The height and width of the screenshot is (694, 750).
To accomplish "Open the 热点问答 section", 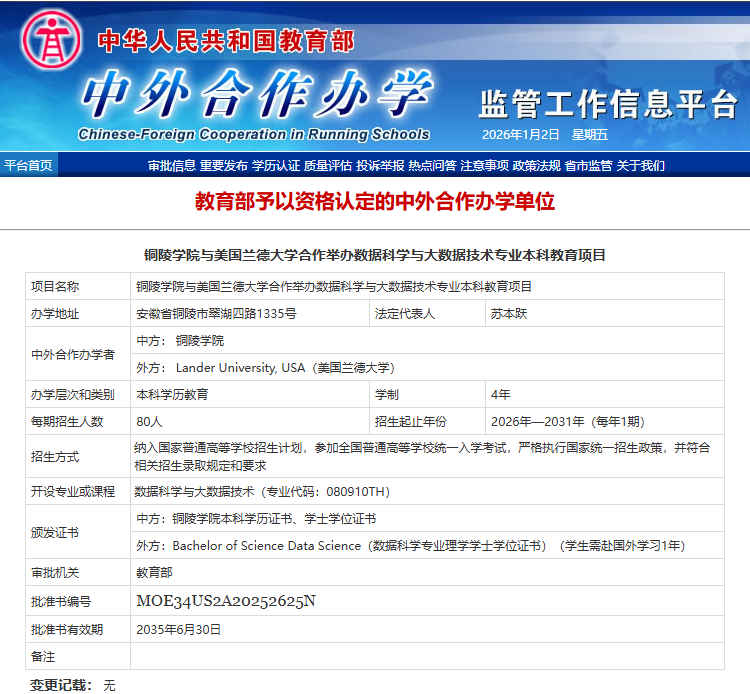I will (x=432, y=165).
